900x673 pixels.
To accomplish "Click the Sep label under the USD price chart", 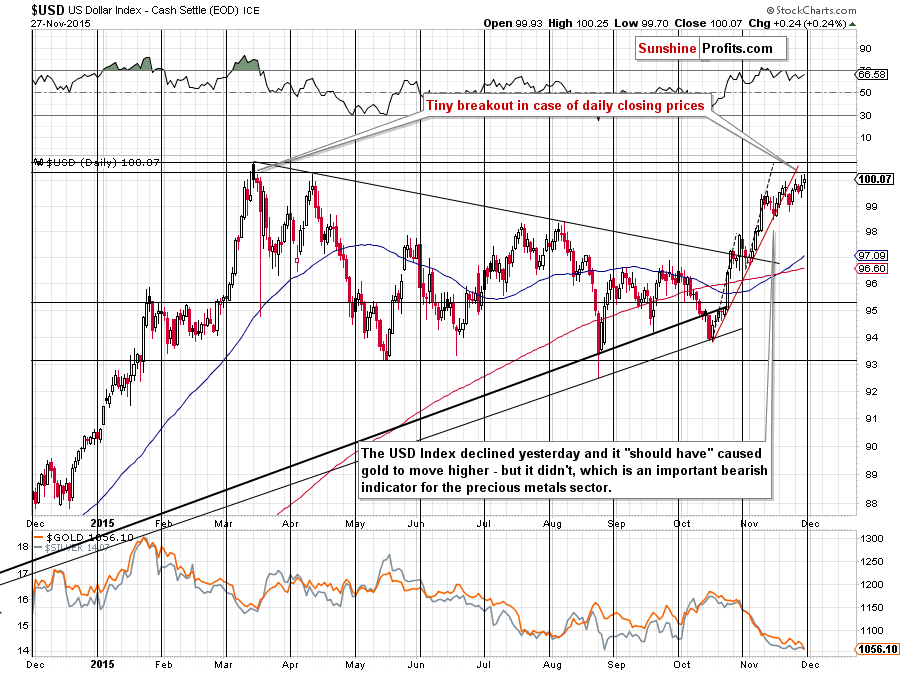I will [x=616, y=524].
